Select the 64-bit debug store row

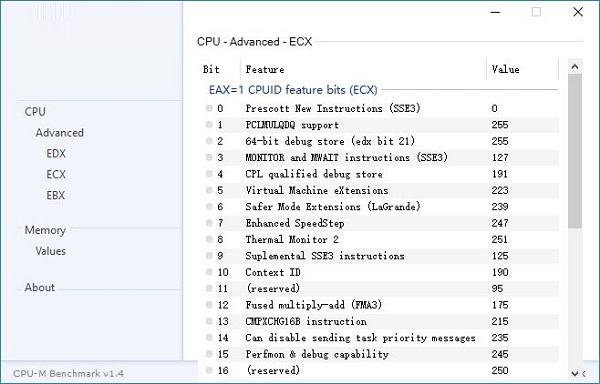382,141
